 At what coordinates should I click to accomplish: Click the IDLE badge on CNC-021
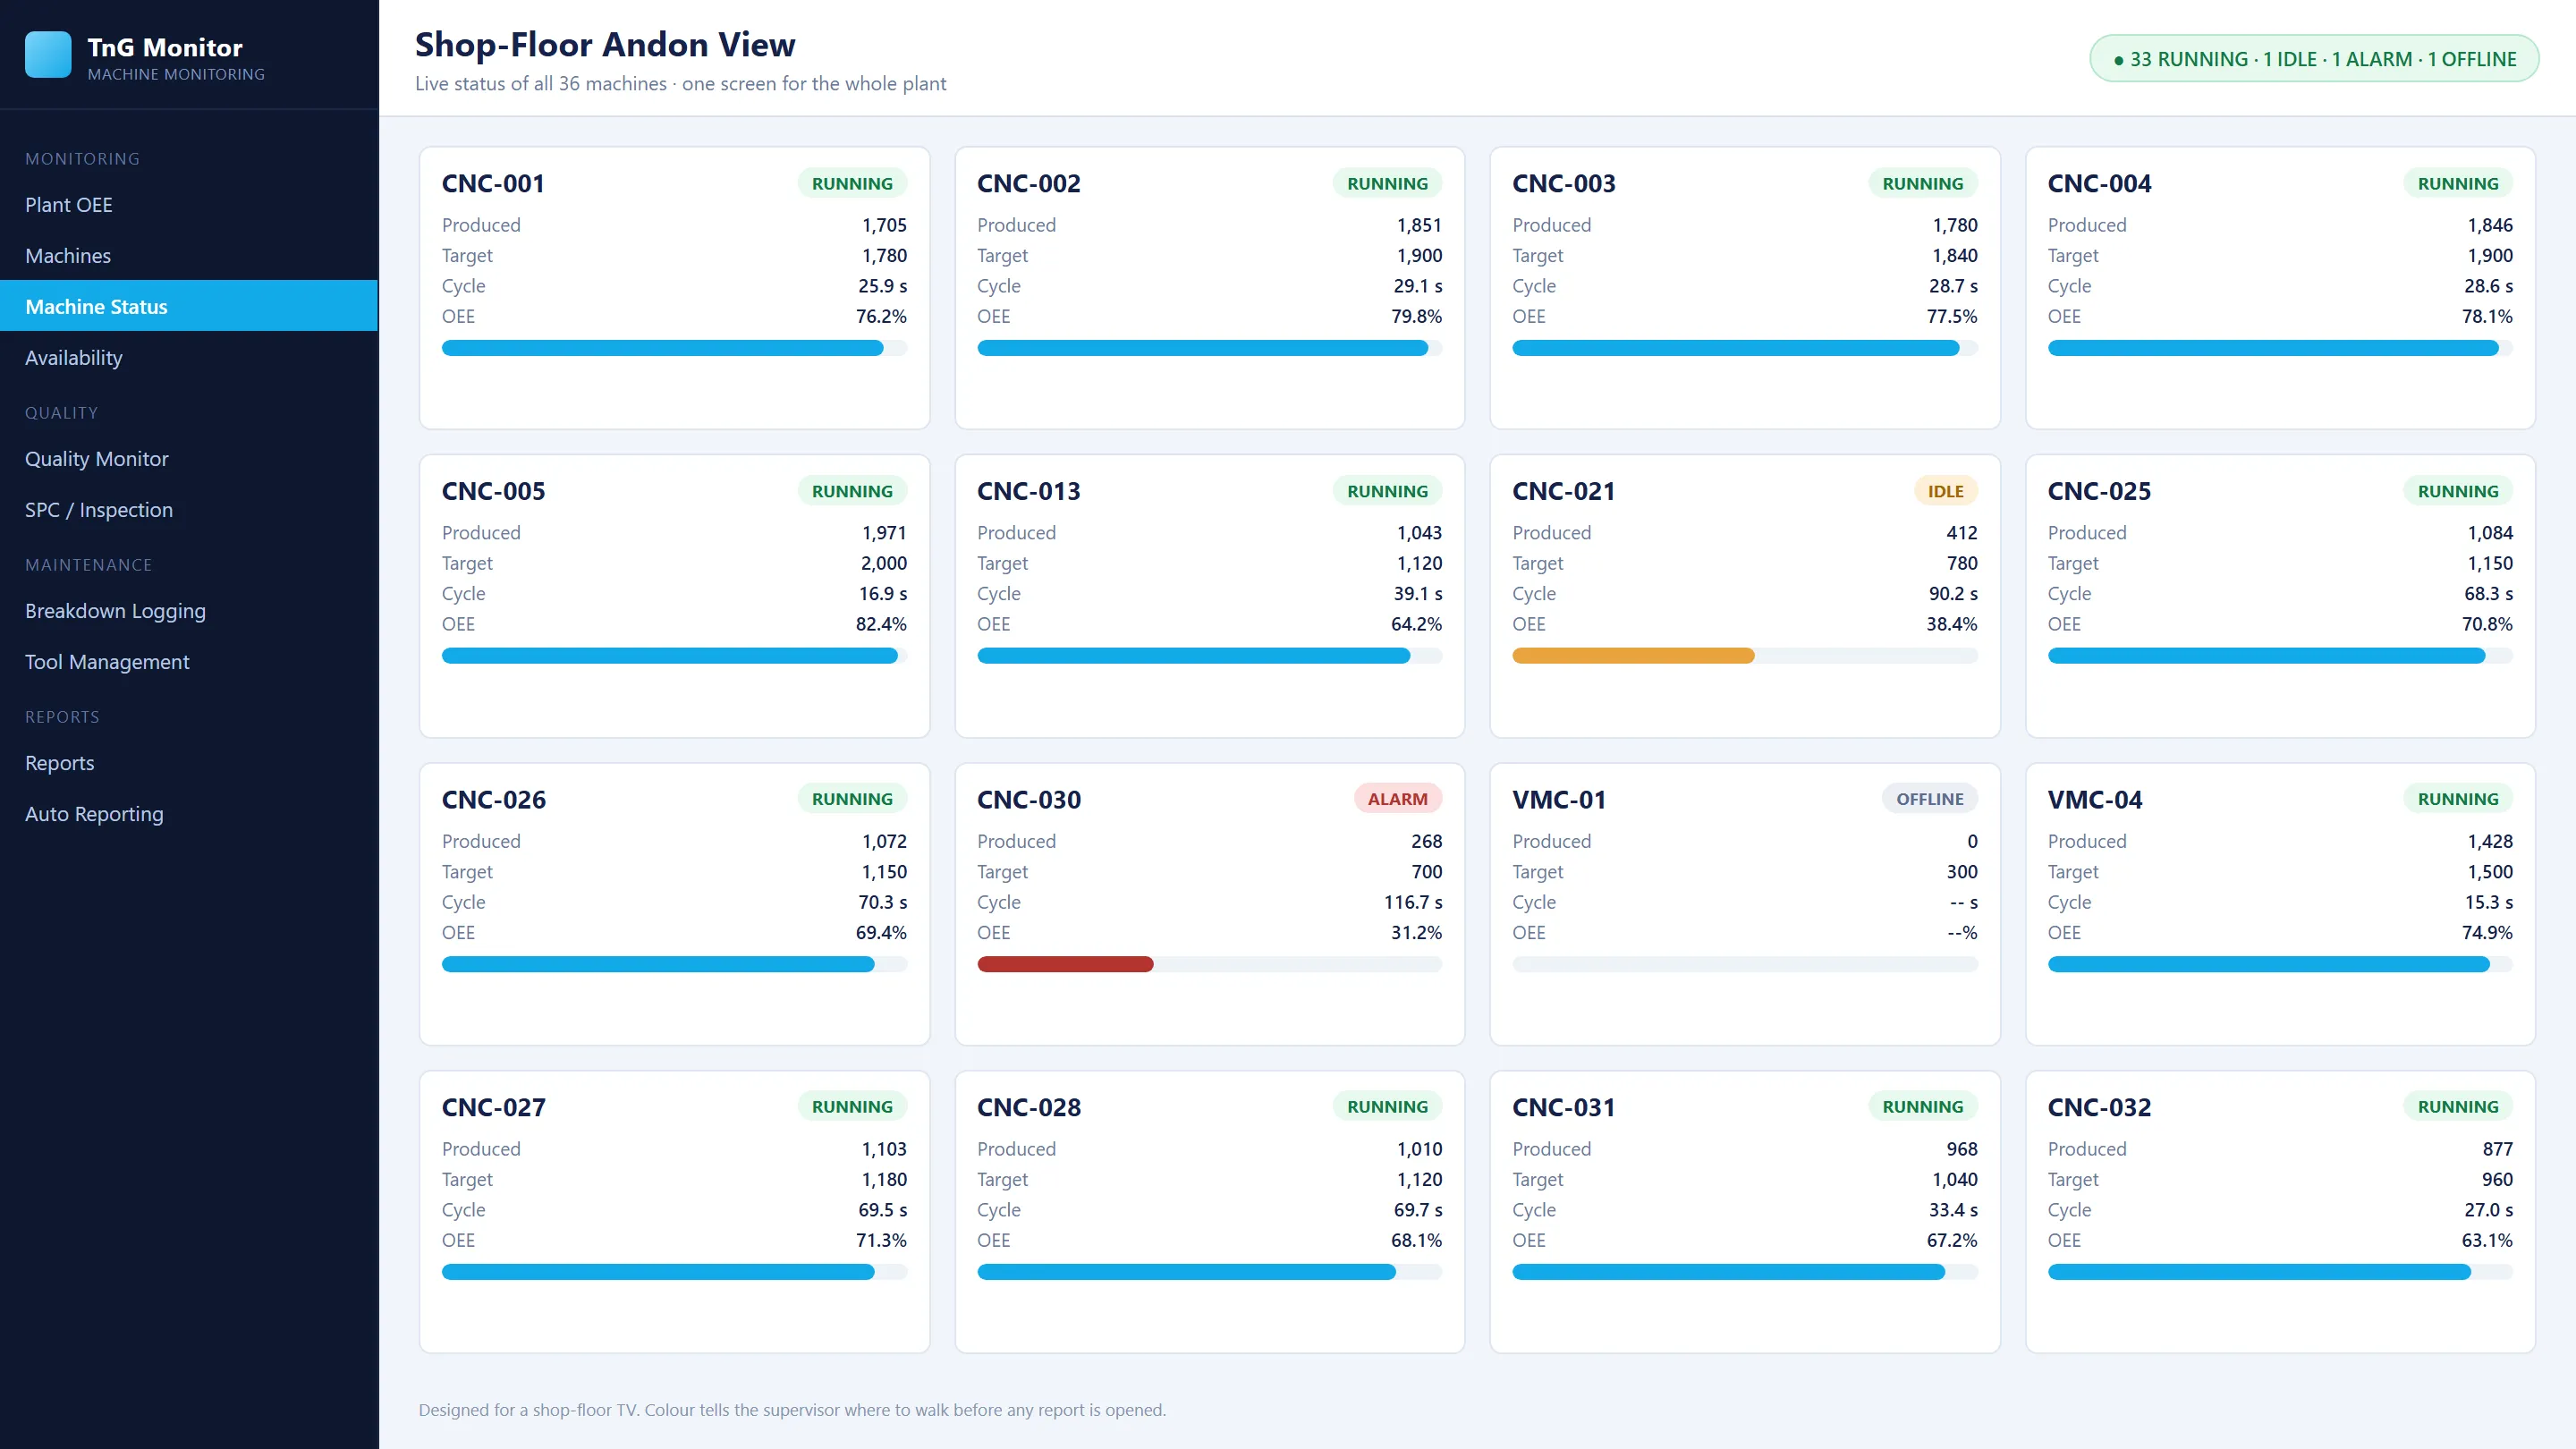click(1945, 491)
